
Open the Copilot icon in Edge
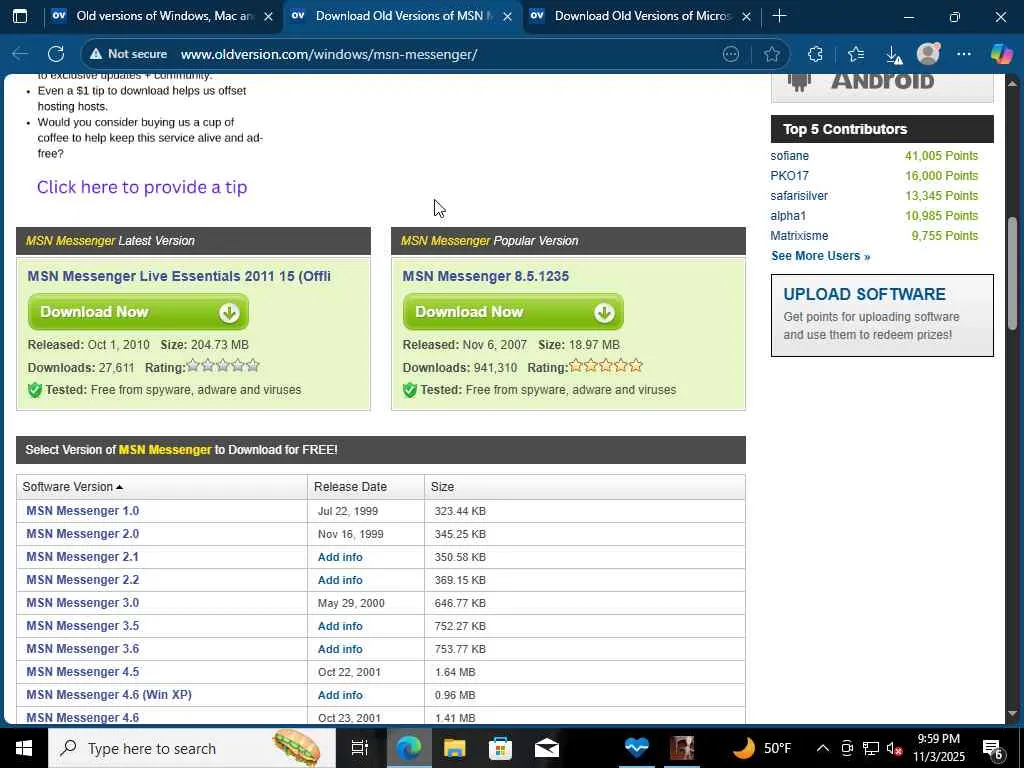coord(1000,54)
